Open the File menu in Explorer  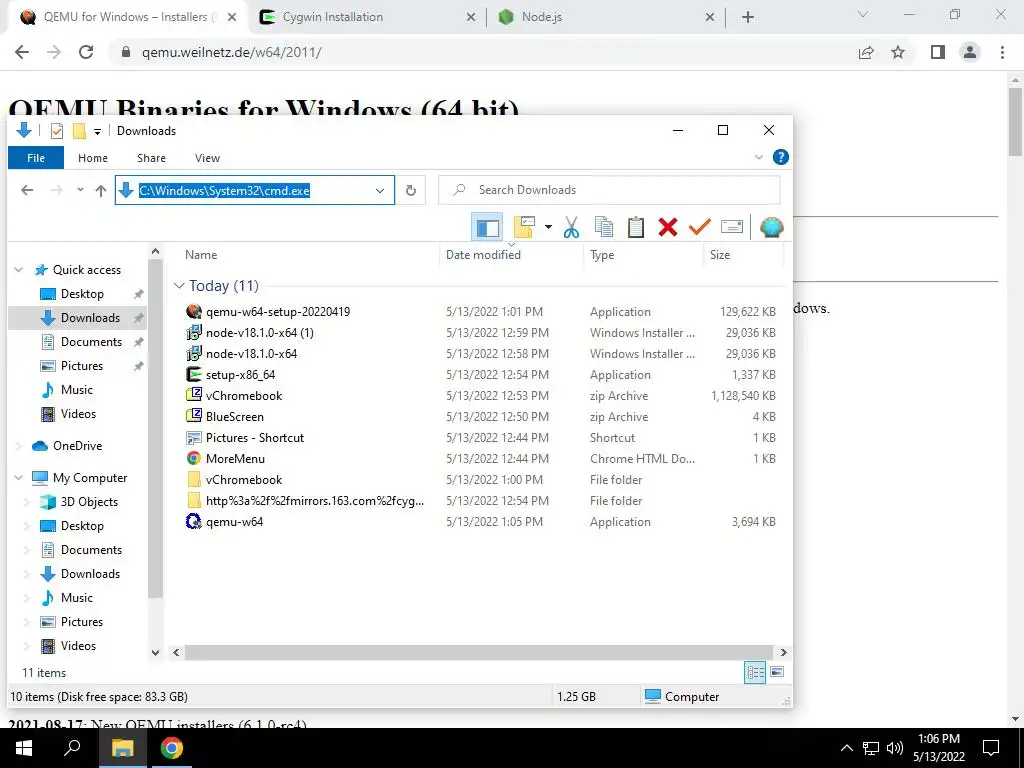pos(36,158)
